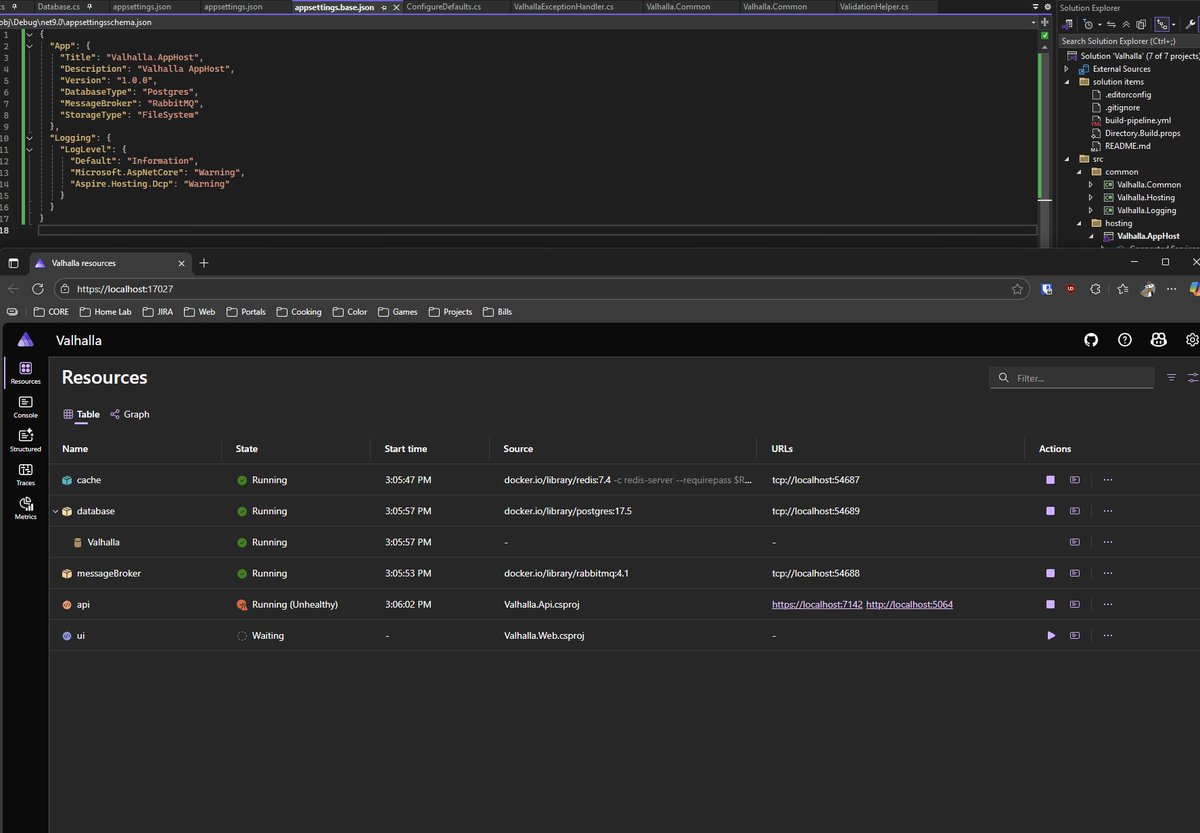The height and width of the screenshot is (833, 1200).
Task: Focus the Filter resources input
Action: (x=1070, y=378)
